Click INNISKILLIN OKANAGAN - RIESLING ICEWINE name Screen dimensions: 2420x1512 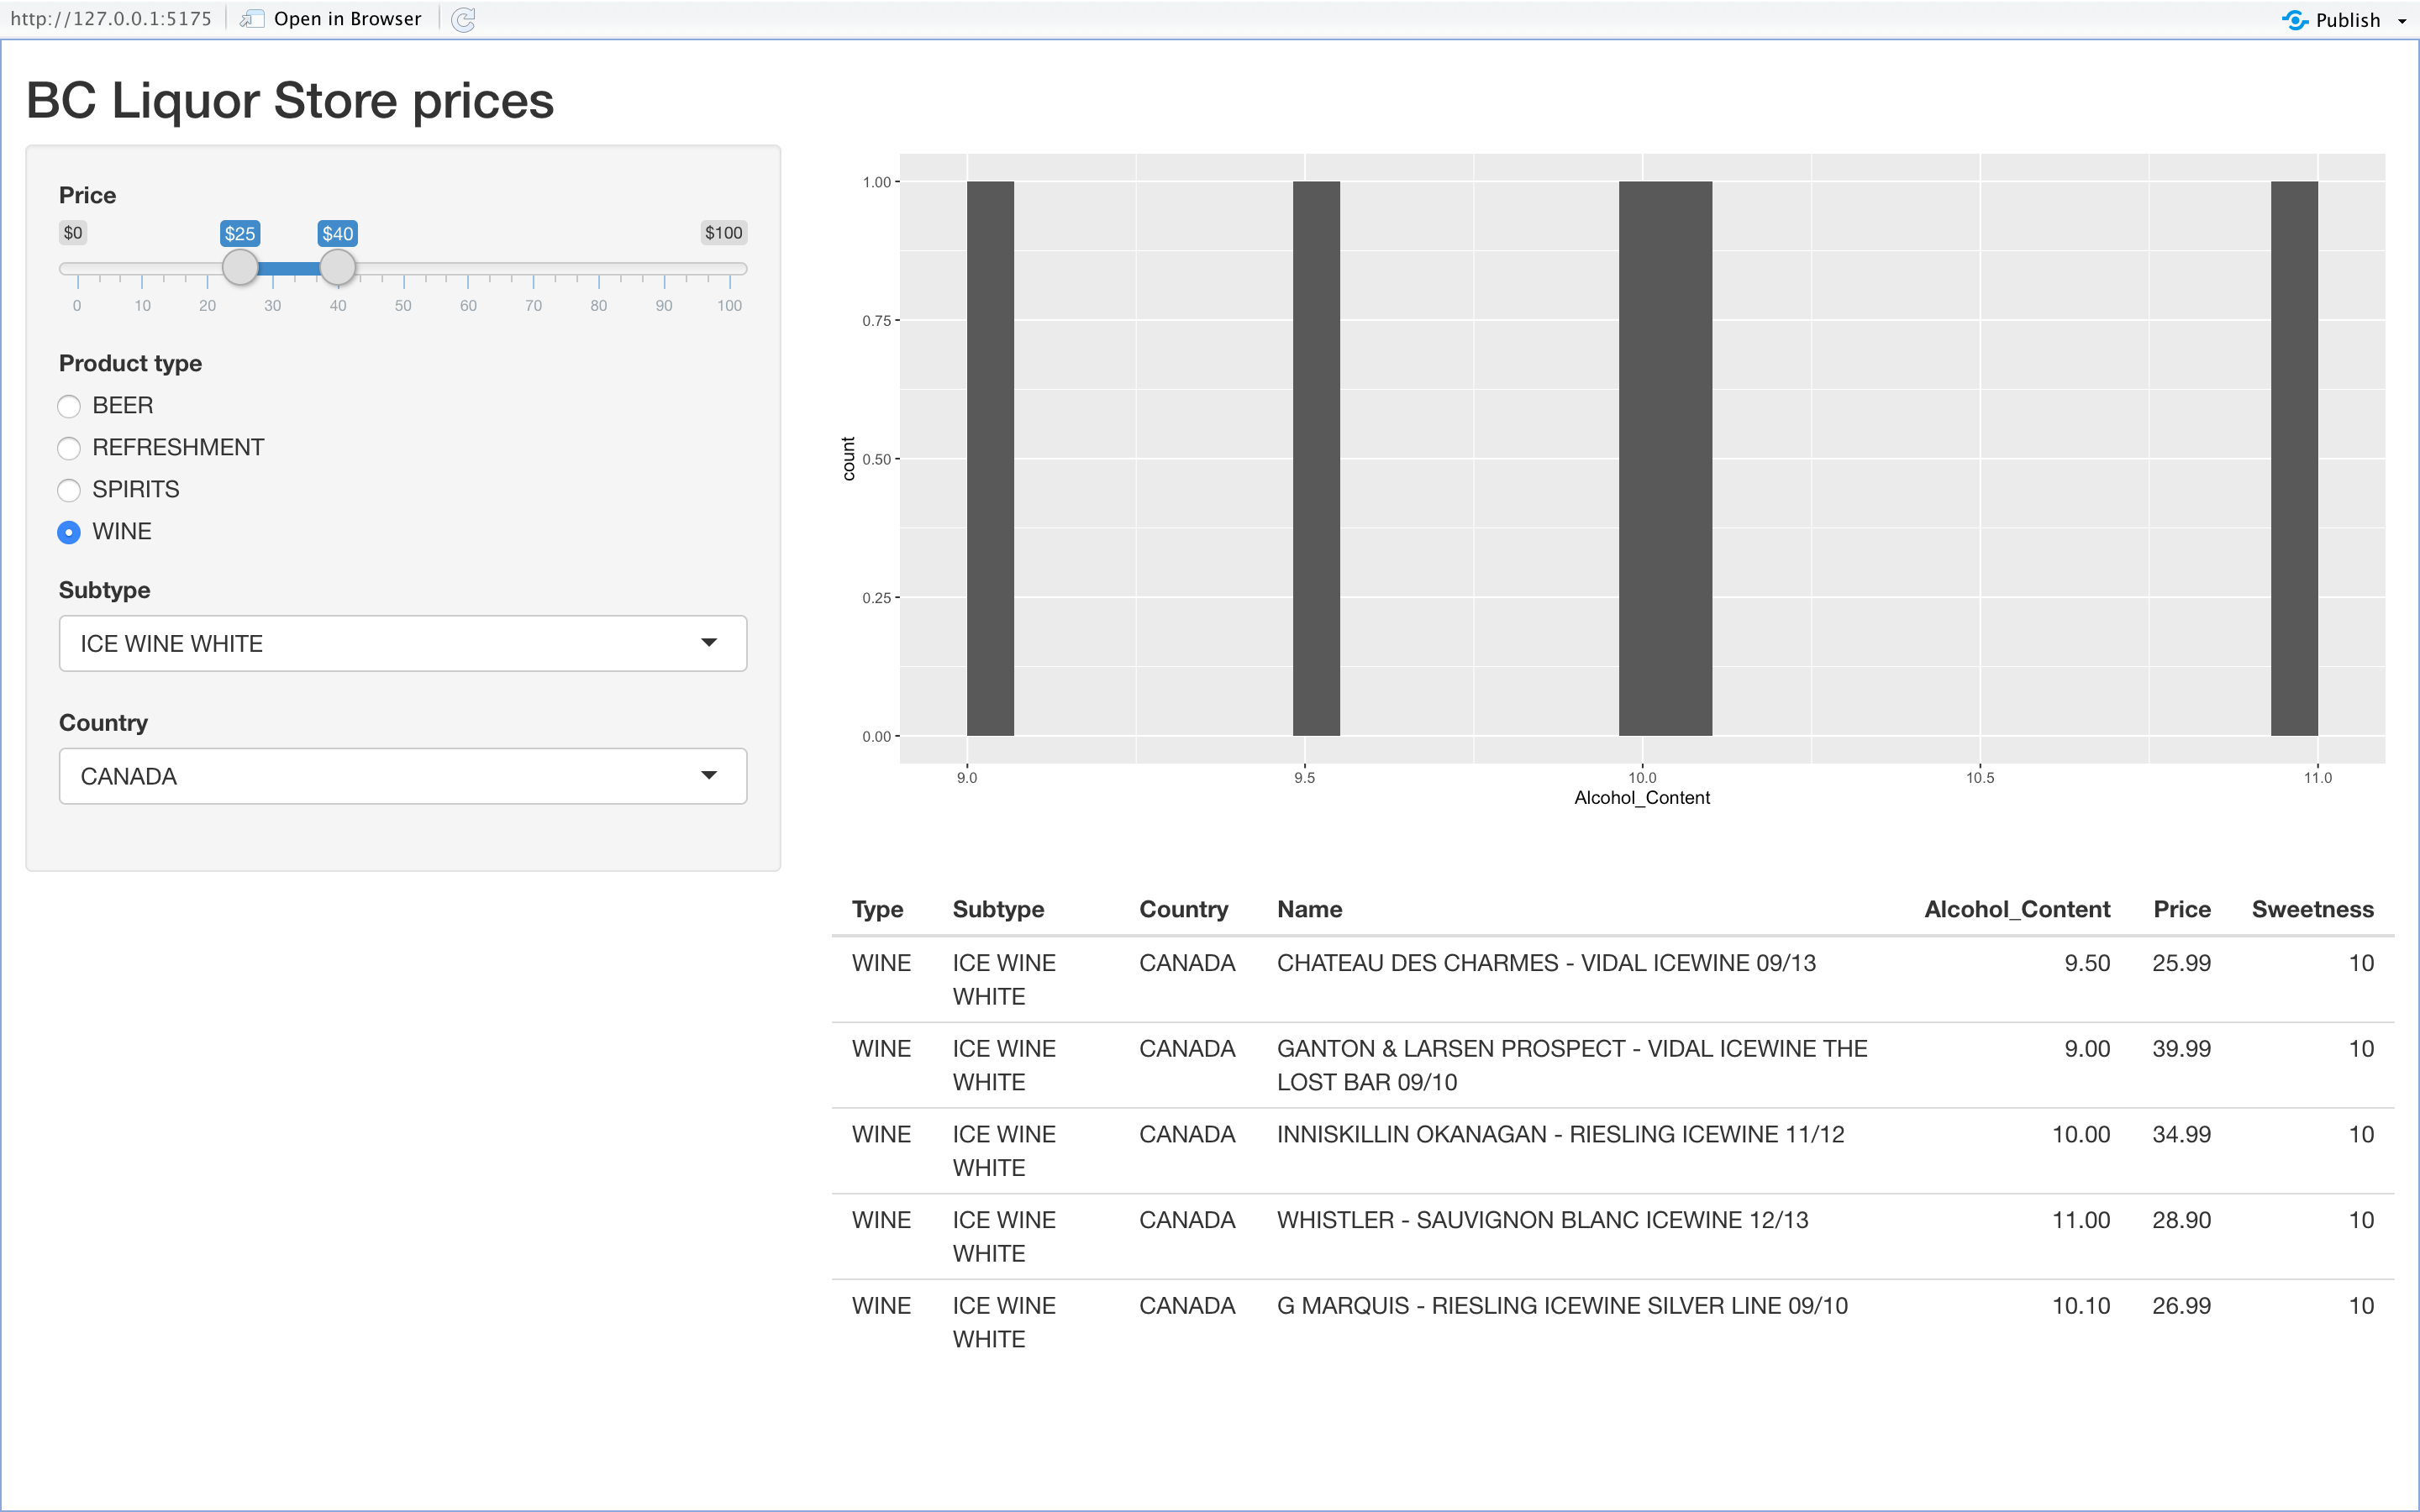click(x=1560, y=1134)
